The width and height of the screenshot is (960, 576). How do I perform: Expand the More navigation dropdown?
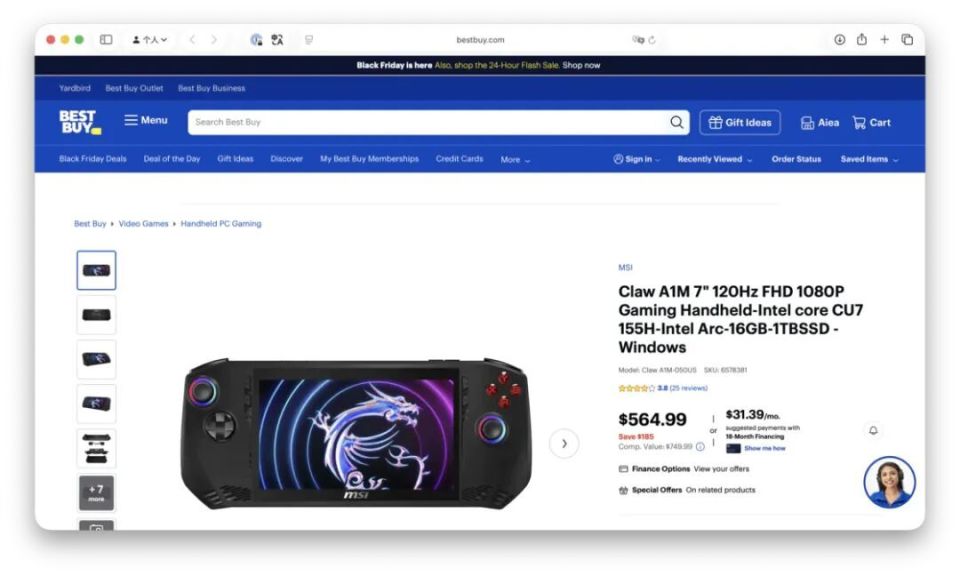point(515,160)
